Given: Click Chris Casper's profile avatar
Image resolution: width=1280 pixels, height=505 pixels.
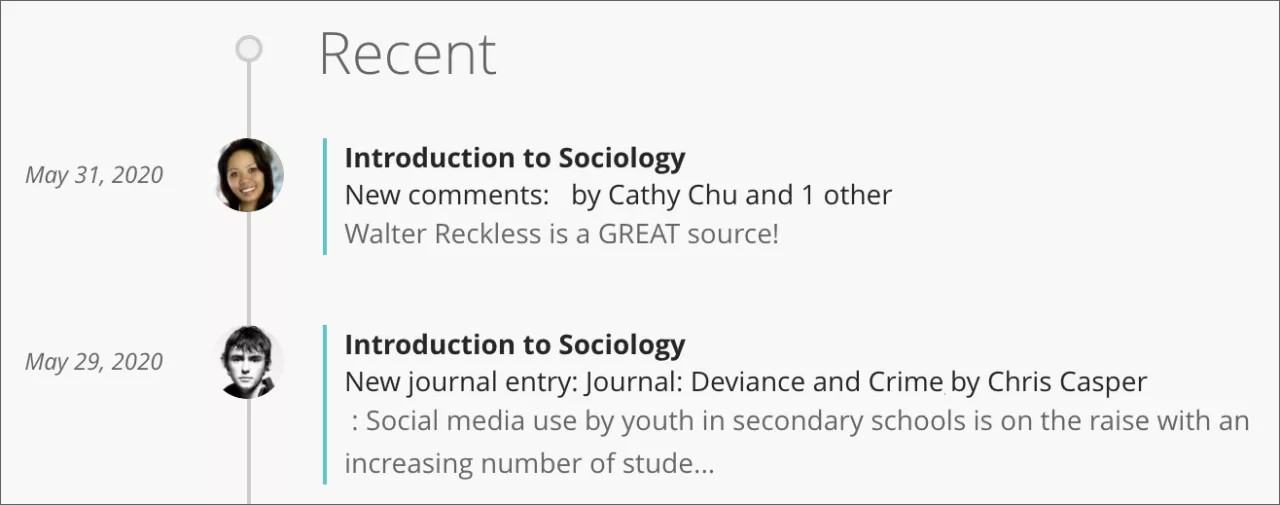Looking at the screenshot, I should click(248, 362).
